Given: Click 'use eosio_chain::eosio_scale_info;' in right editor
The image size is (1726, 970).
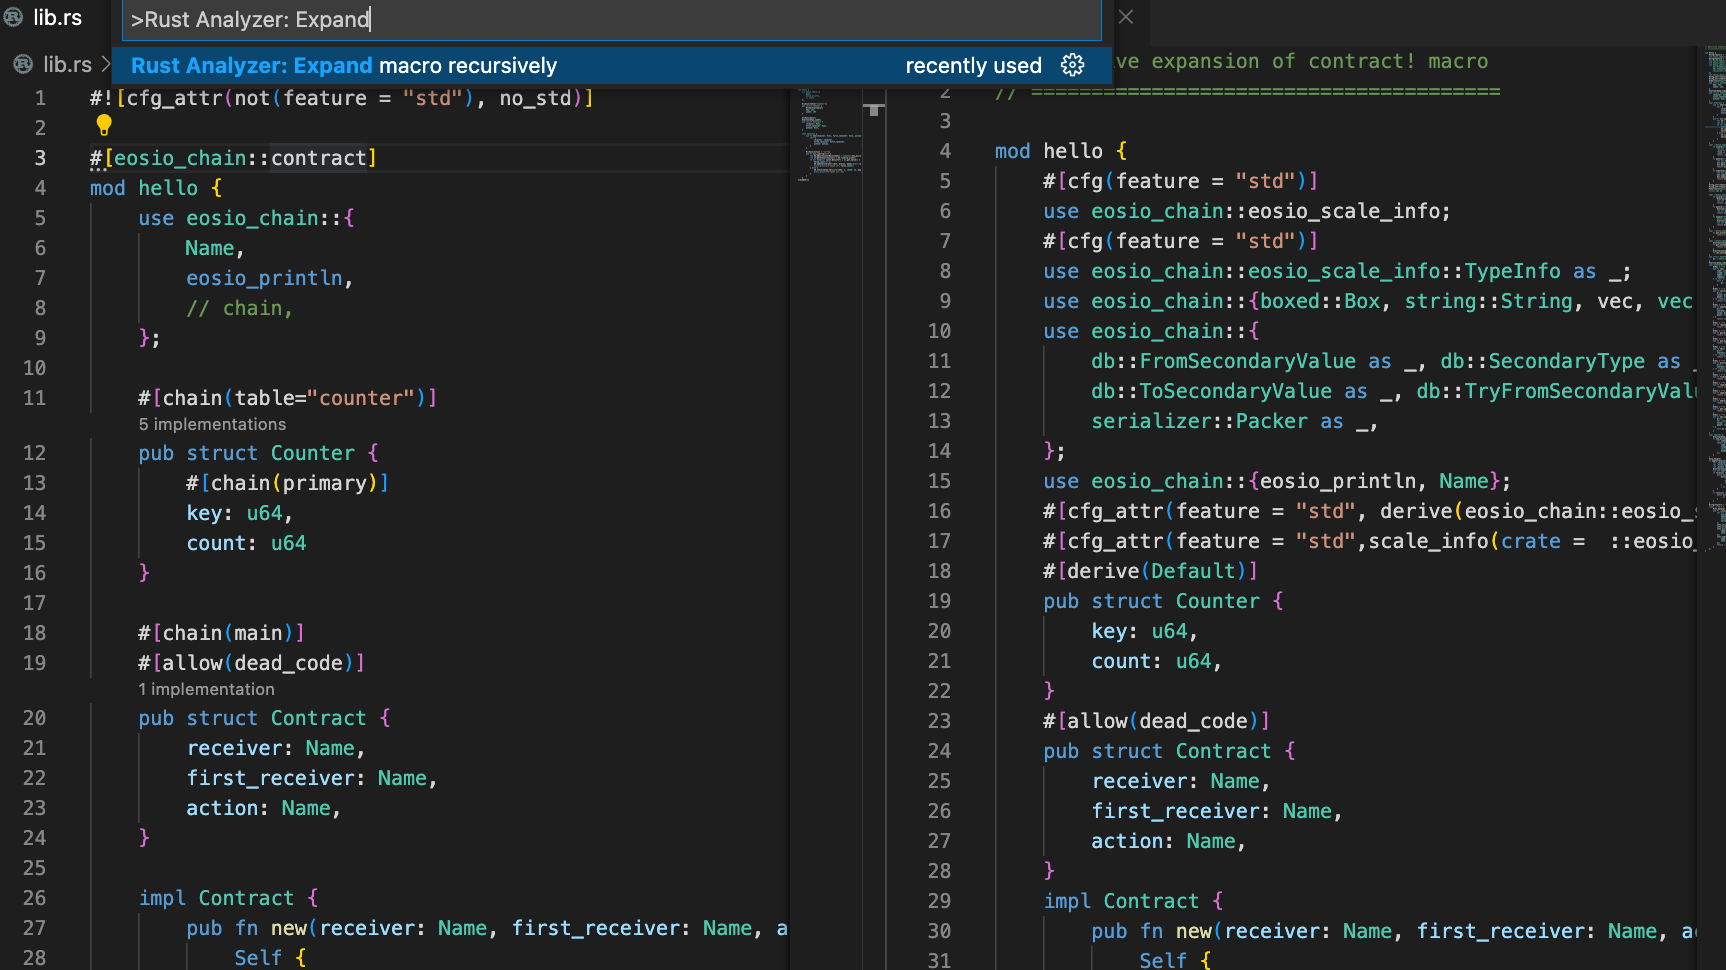Looking at the screenshot, I should coord(1247,211).
